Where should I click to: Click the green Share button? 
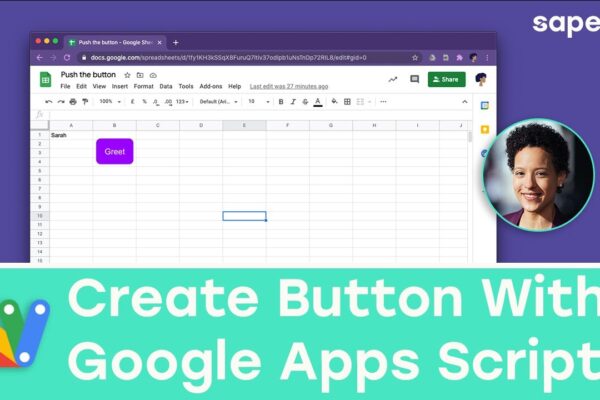point(447,79)
